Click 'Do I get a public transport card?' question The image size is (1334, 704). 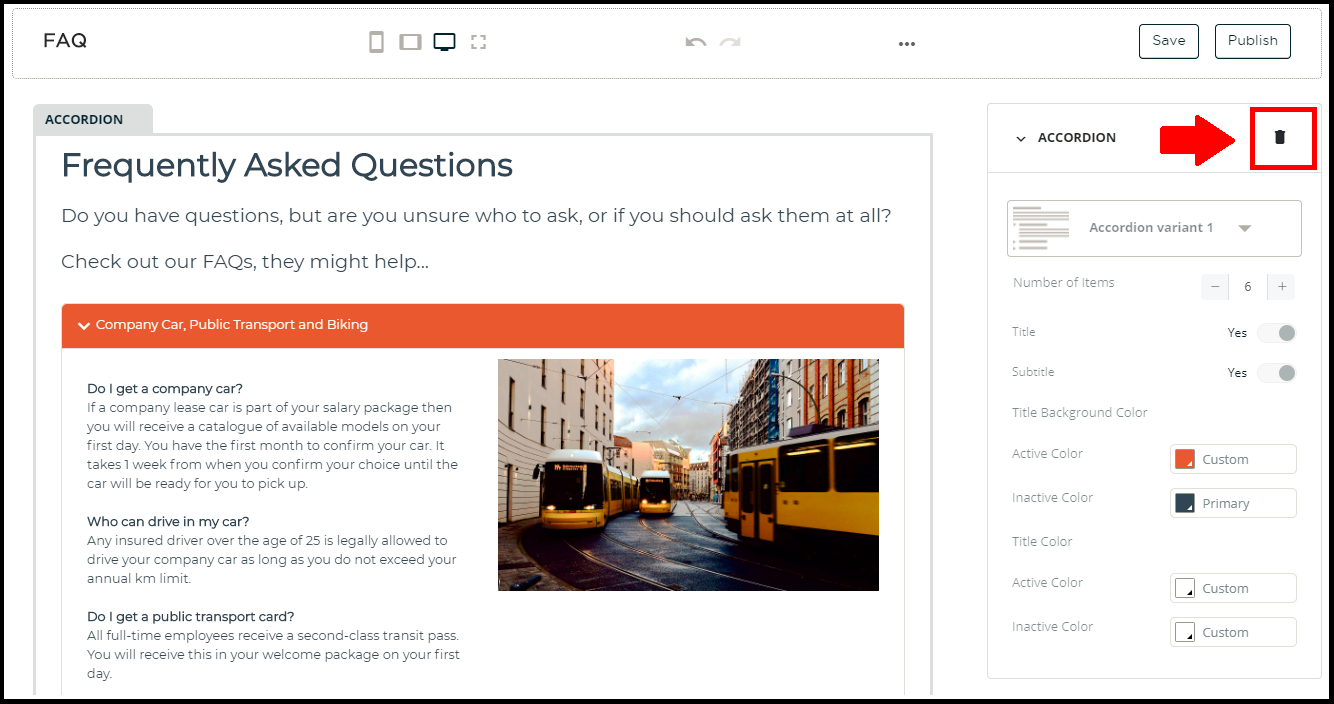coord(191,617)
